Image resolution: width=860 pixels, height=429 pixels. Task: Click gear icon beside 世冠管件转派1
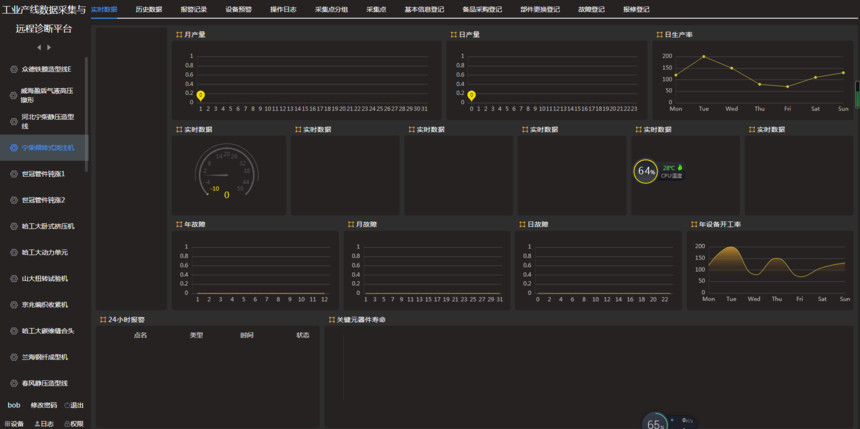[x=13, y=174]
